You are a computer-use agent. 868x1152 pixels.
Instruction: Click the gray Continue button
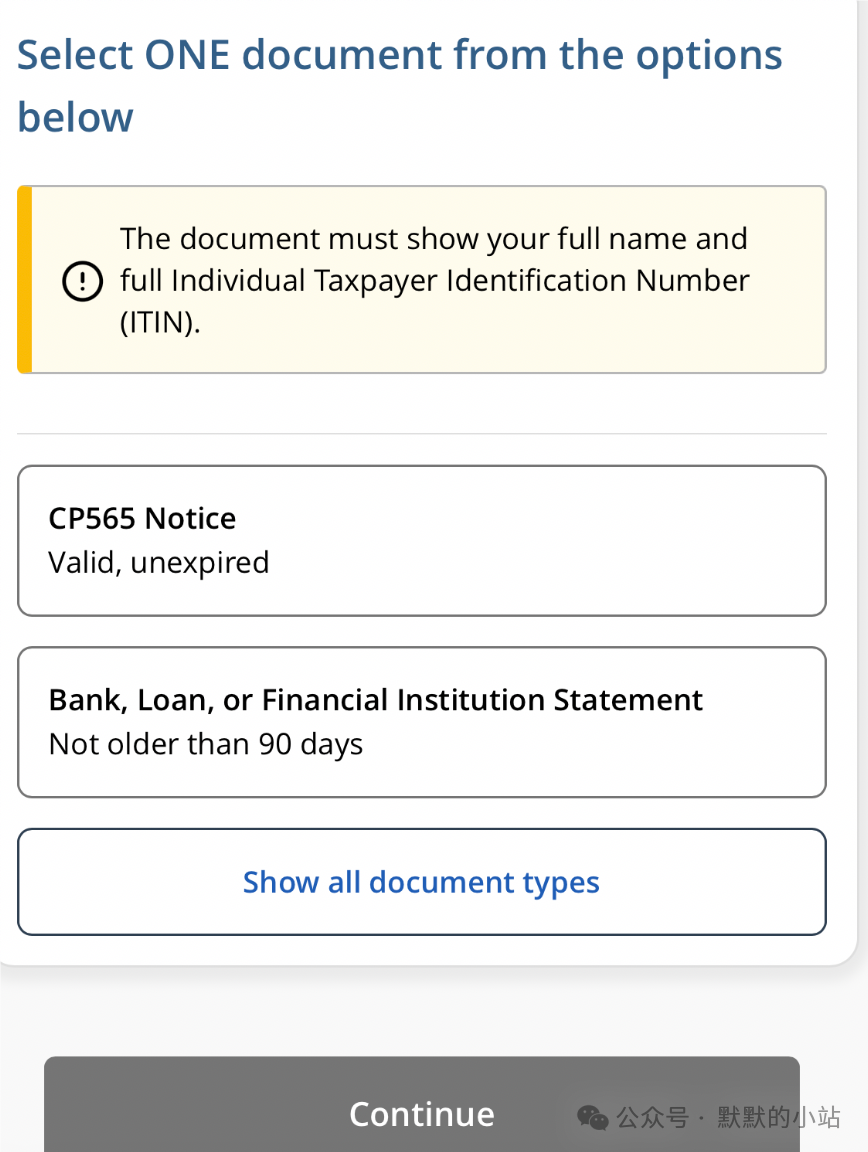tap(422, 1104)
